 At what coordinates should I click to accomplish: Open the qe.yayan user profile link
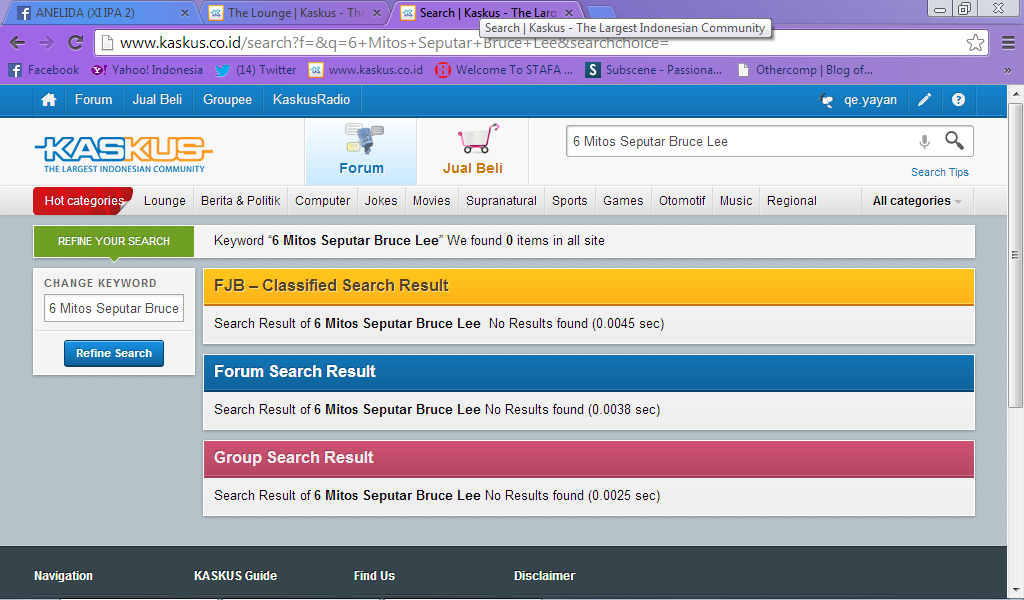pos(870,100)
